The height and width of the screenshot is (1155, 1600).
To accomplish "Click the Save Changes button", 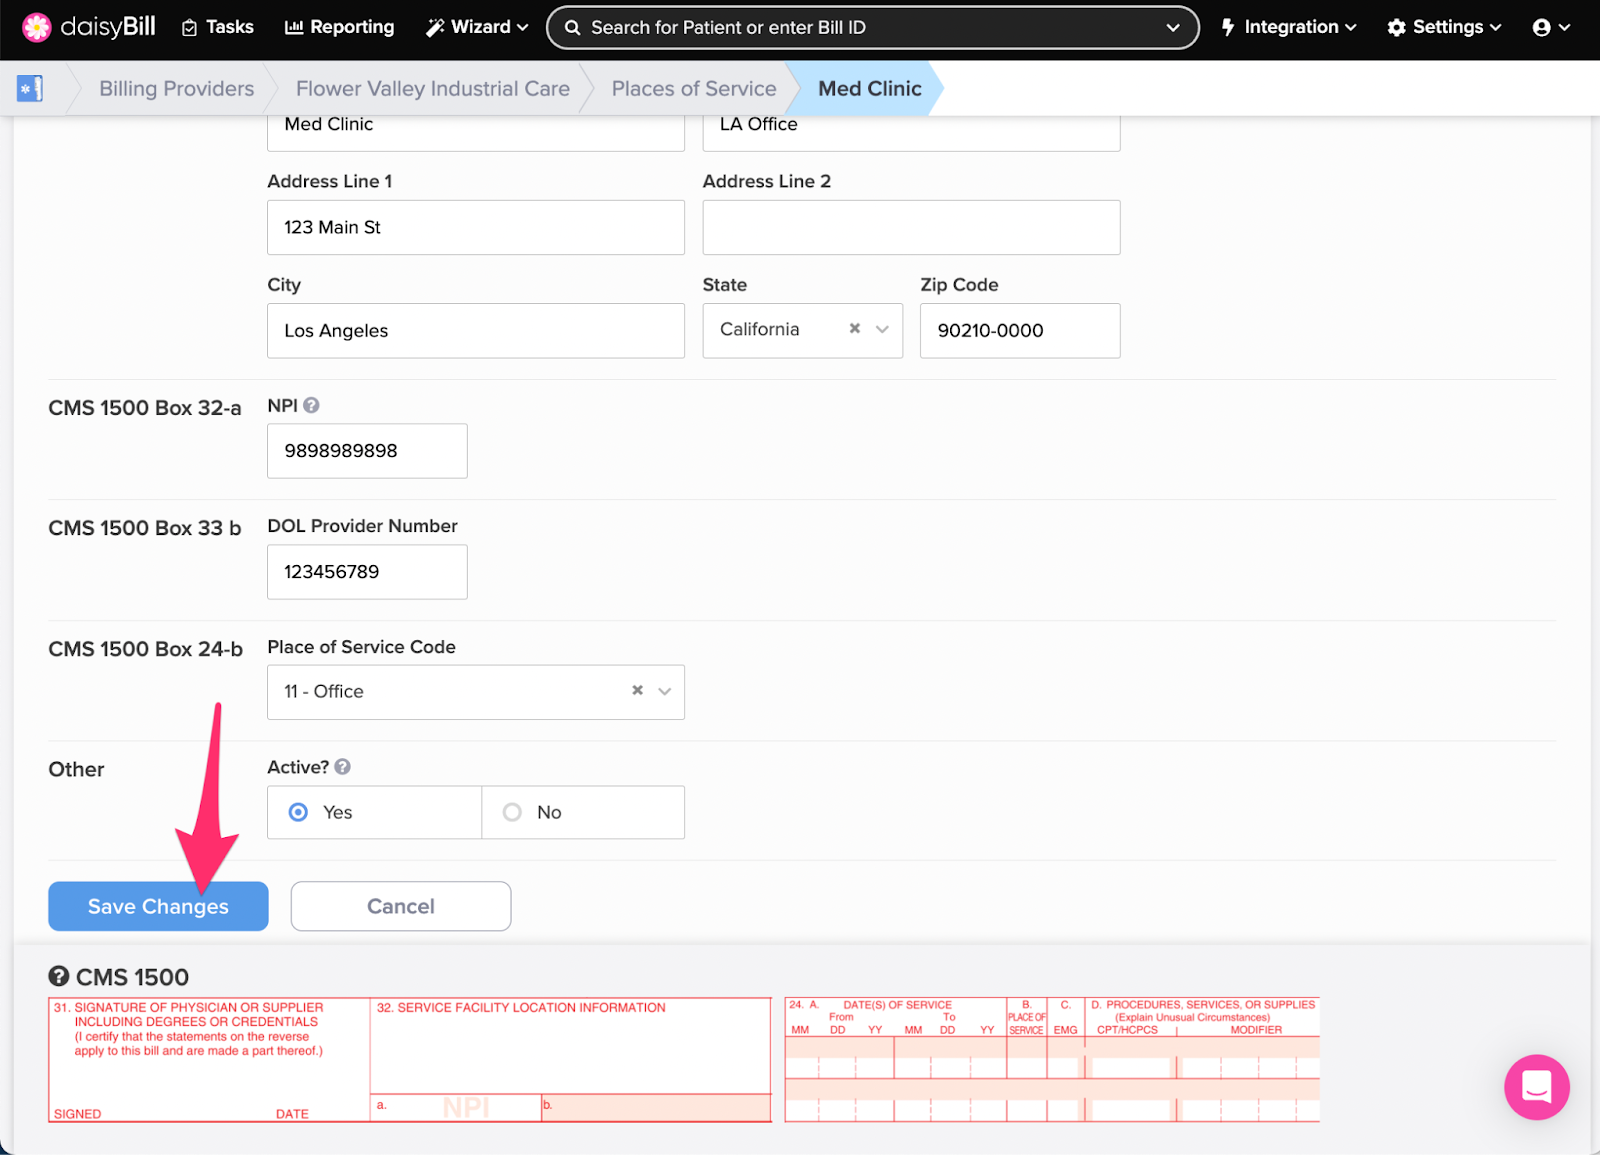I will (x=158, y=906).
